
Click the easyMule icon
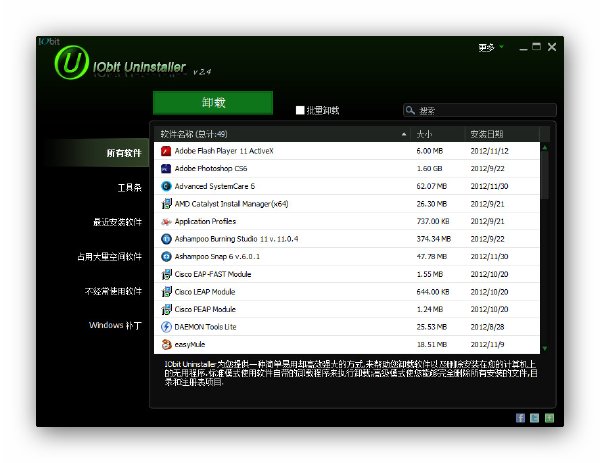(166, 344)
